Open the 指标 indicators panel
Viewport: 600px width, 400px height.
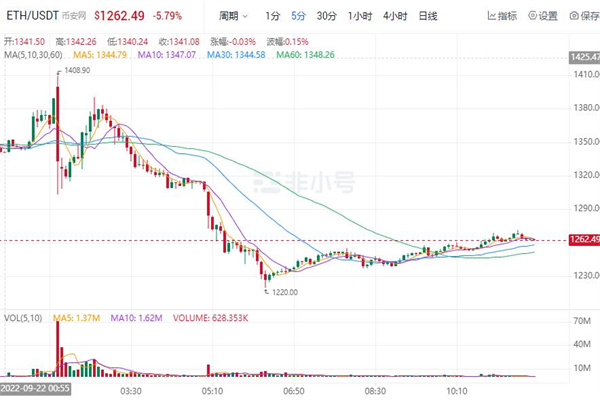point(502,16)
